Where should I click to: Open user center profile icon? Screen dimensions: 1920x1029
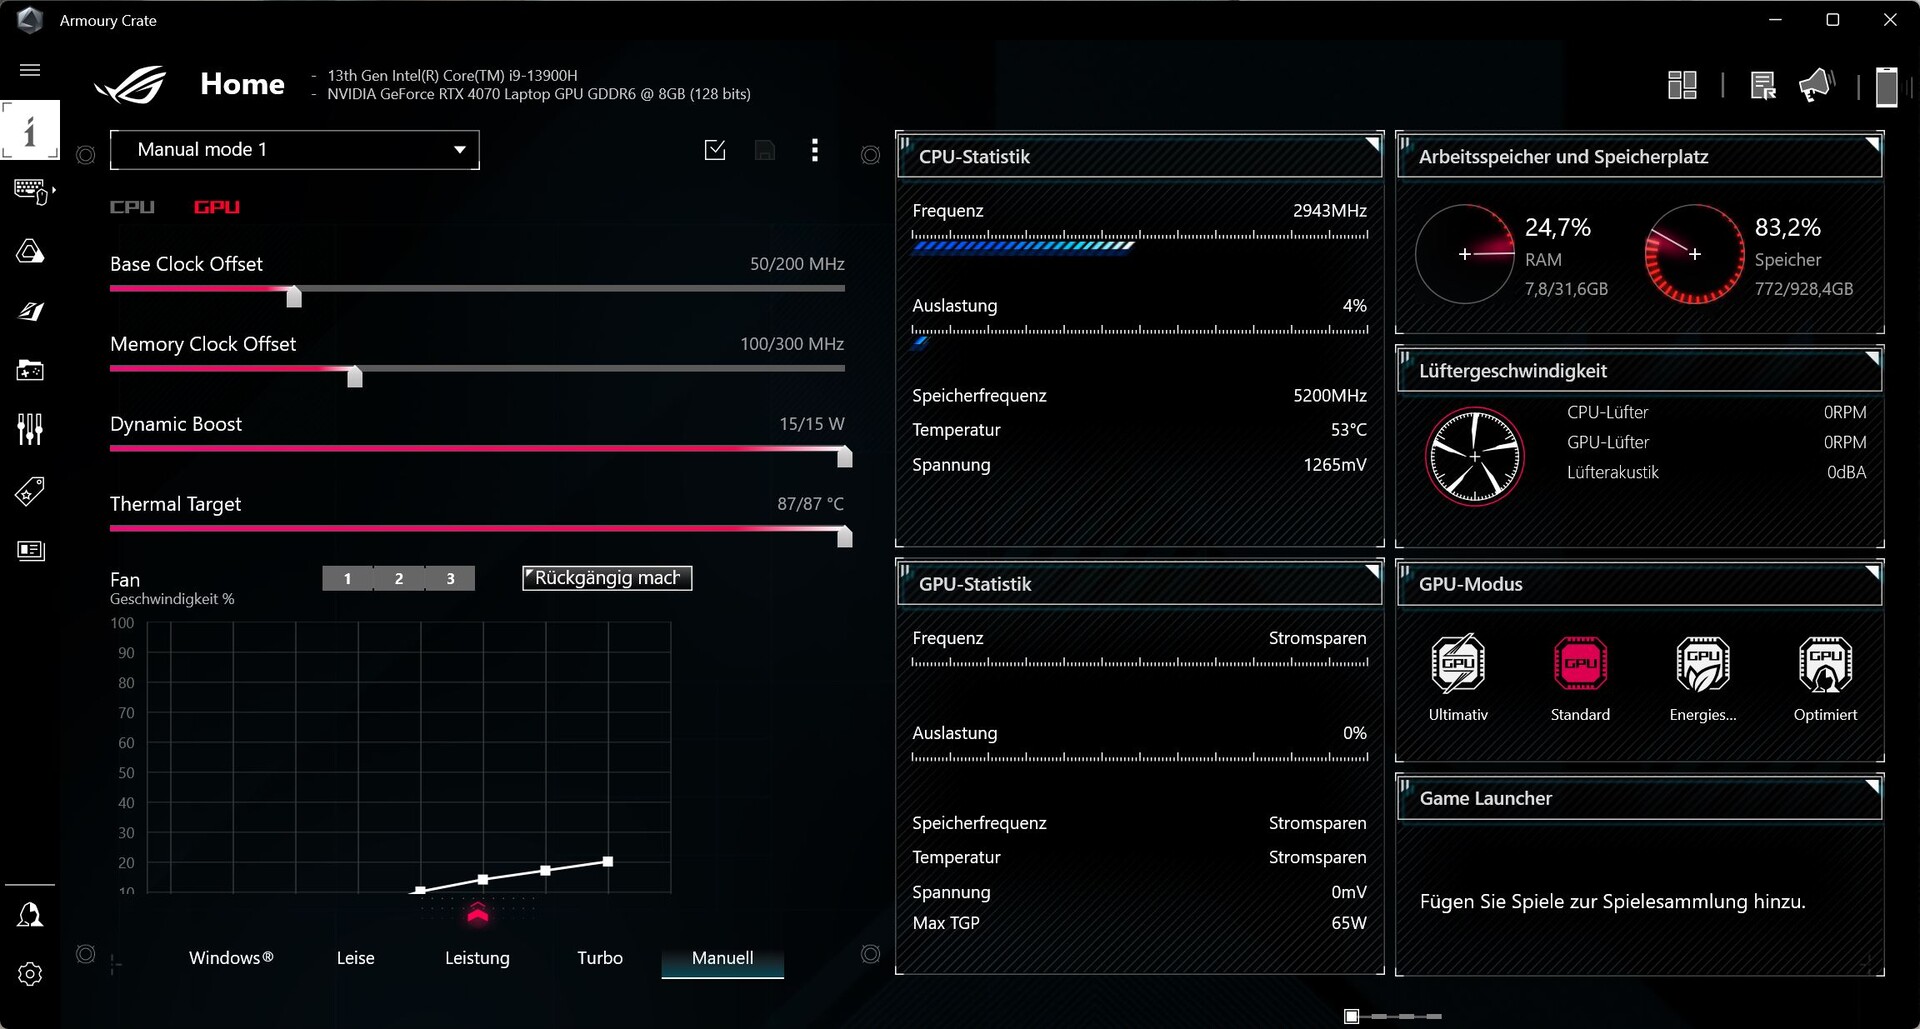pos(30,915)
